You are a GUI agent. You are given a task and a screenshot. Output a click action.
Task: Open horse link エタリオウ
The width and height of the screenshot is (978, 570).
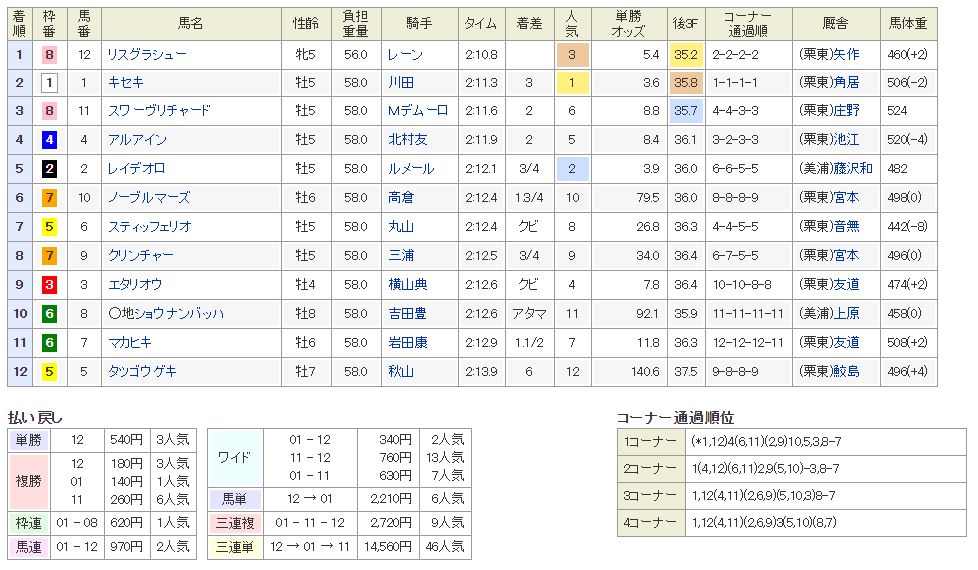pos(135,284)
